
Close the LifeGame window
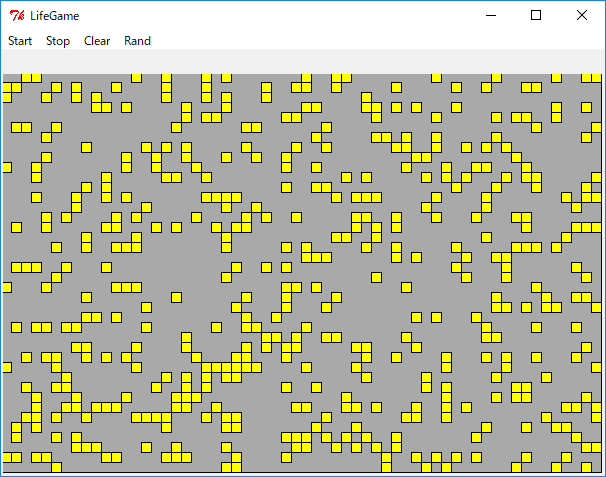point(582,15)
